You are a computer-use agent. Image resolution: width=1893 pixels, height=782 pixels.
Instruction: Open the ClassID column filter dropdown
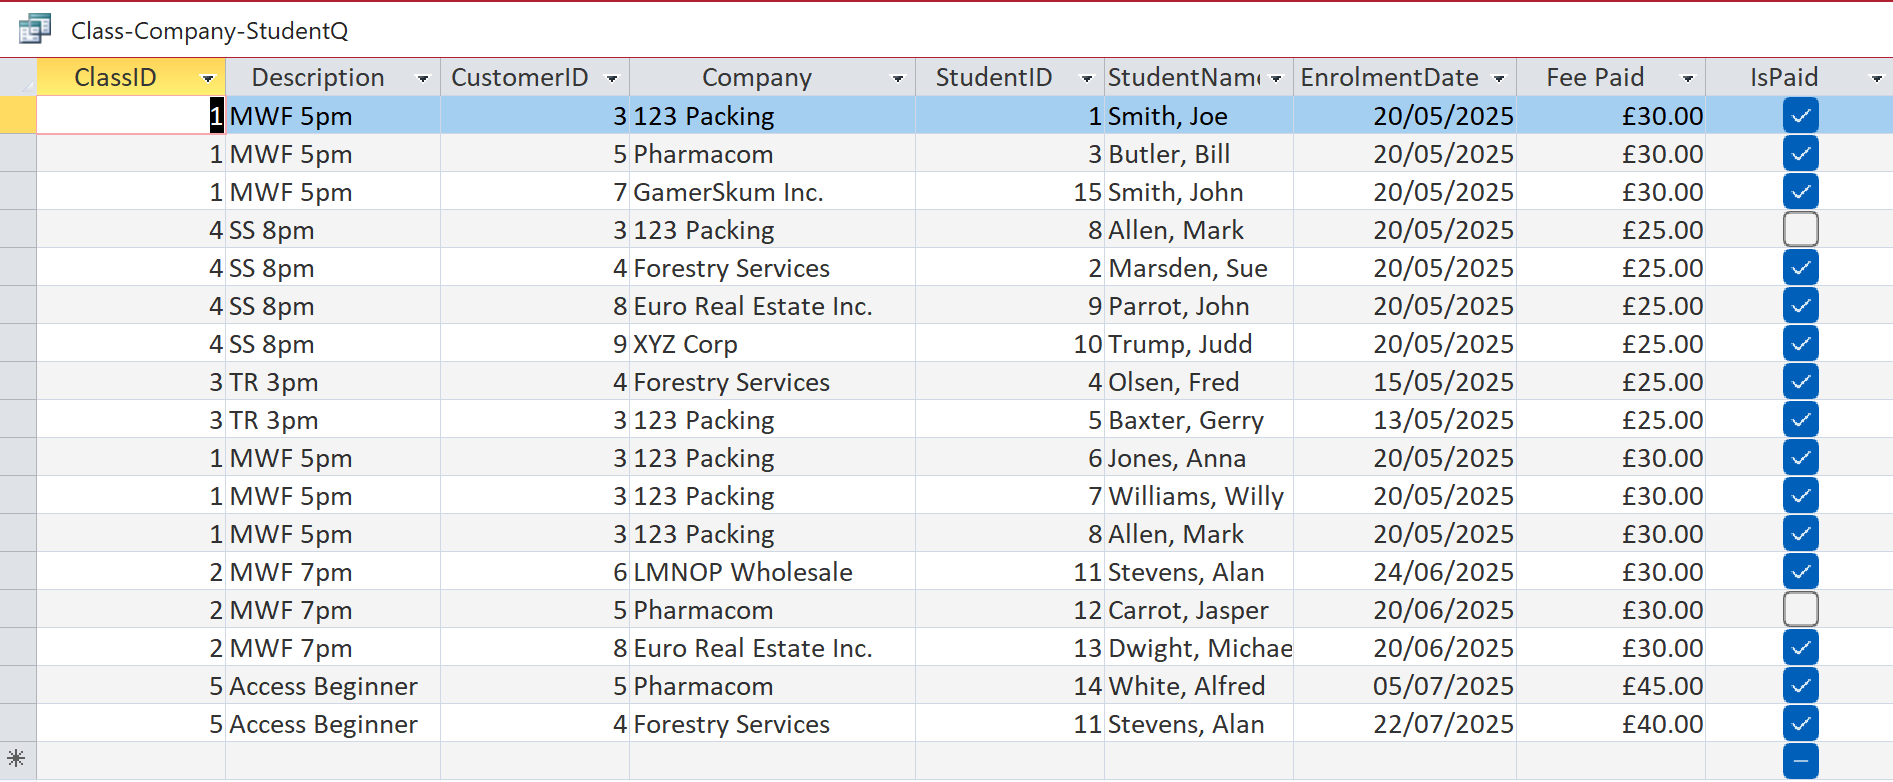pyautogui.click(x=208, y=78)
